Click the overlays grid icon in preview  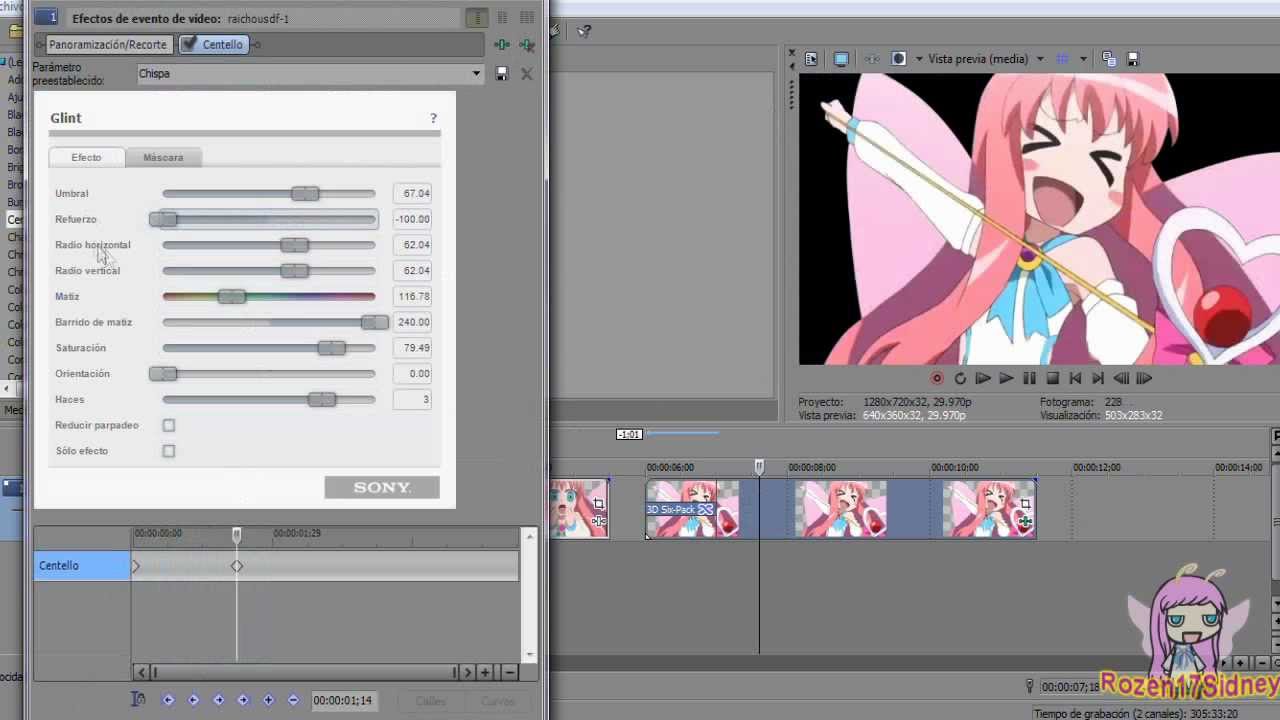(x=1062, y=59)
